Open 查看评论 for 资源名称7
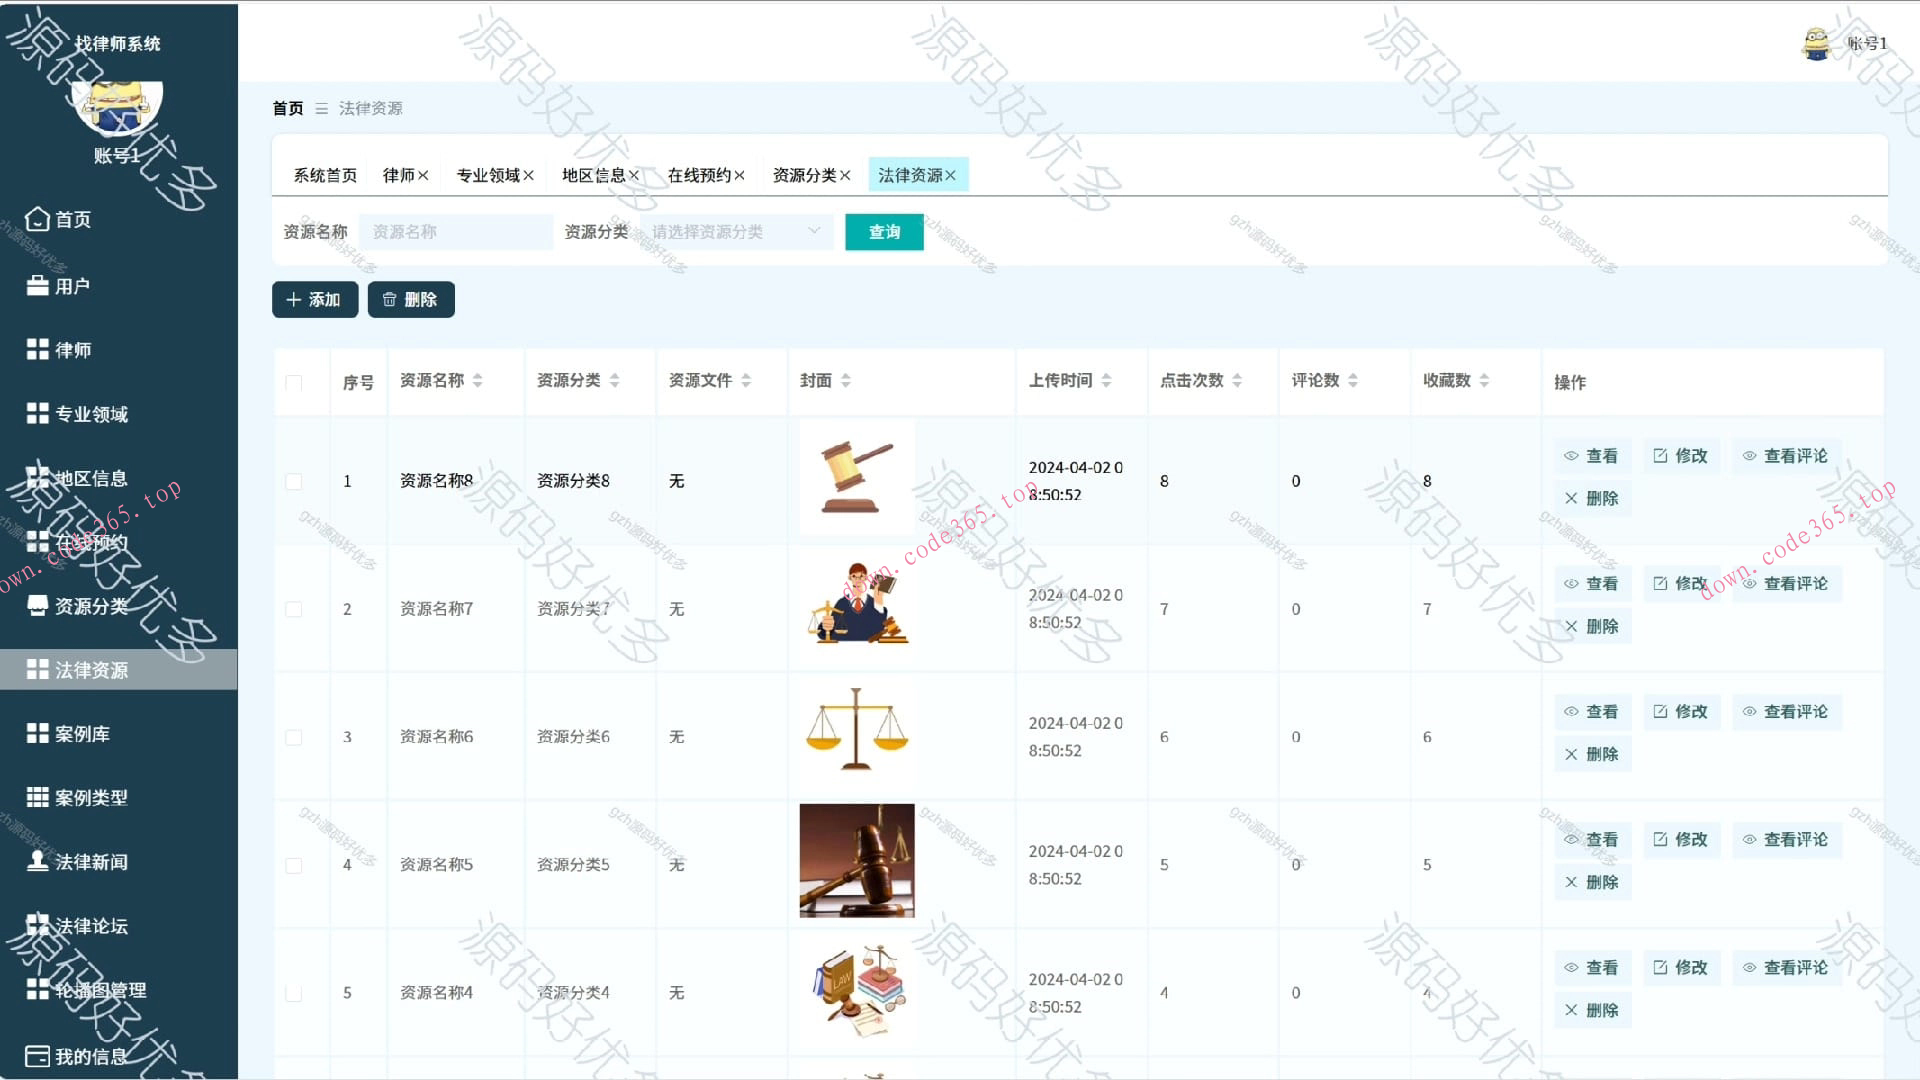This screenshot has height=1080, width=1920. 1787,583
